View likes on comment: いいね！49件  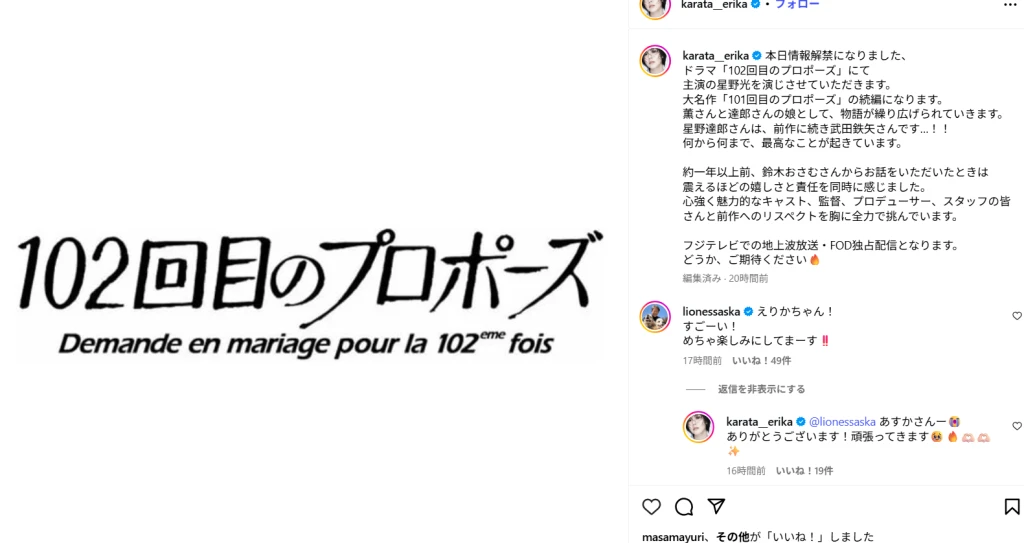(x=761, y=361)
